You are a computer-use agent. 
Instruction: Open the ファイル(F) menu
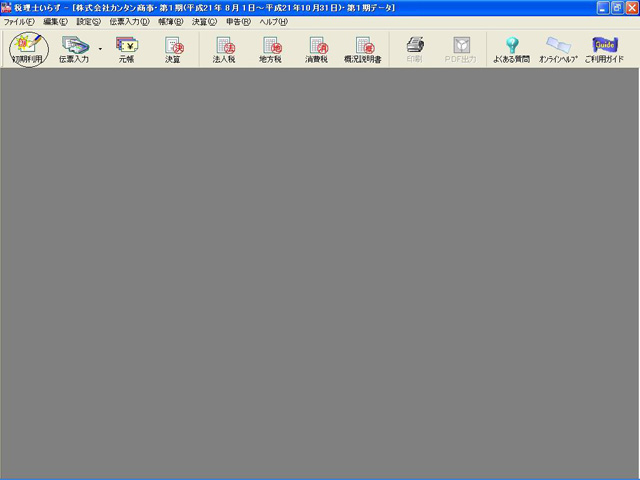pyautogui.click(x=19, y=21)
